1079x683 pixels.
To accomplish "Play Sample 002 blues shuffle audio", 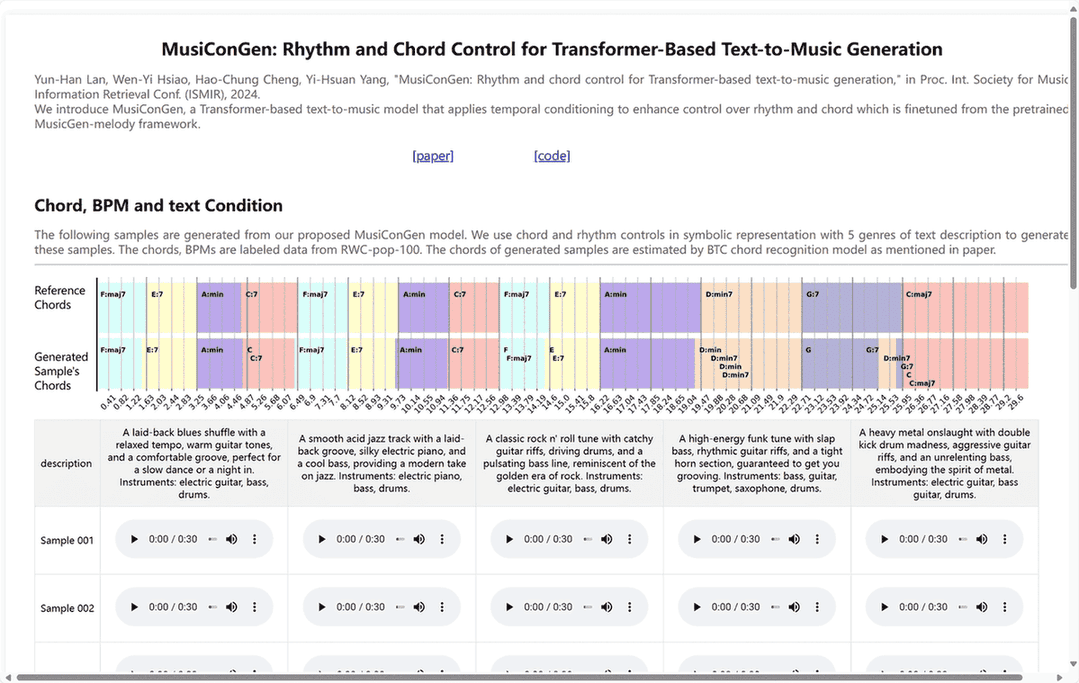I will (134, 607).
